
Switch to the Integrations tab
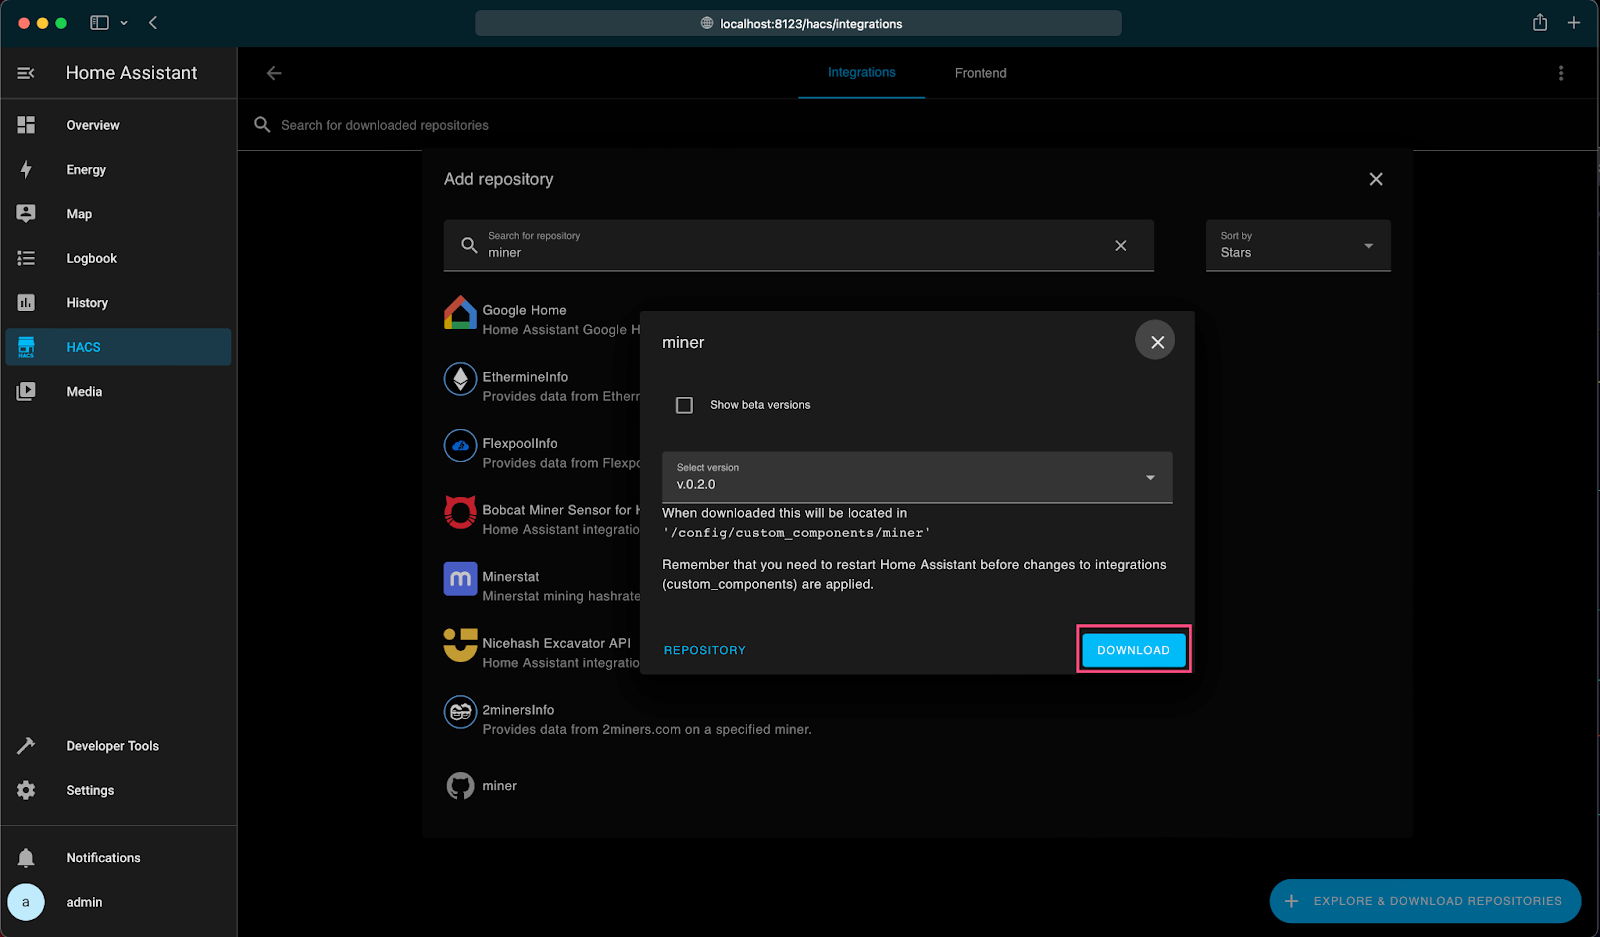pyautogui.click(x=861, y=72)
